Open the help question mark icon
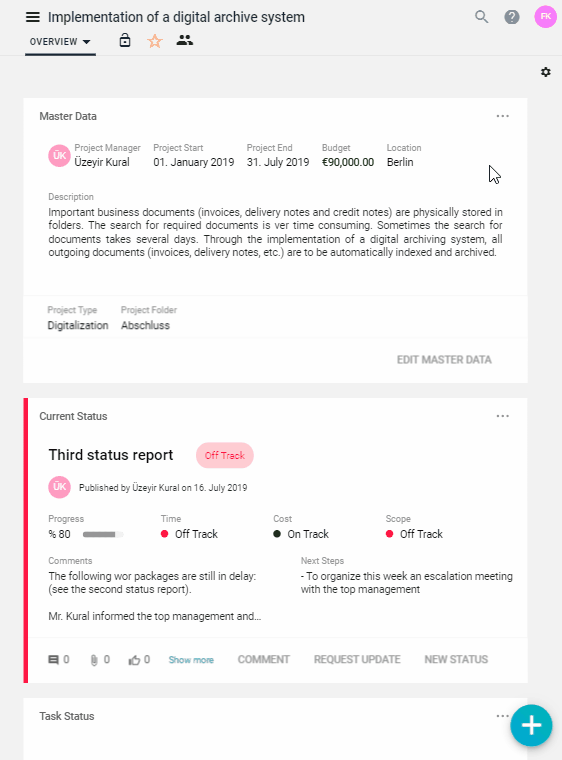Image resolution: width=562 pixels, height=760 pixels. pyautogui.click(x=512, y=17)
